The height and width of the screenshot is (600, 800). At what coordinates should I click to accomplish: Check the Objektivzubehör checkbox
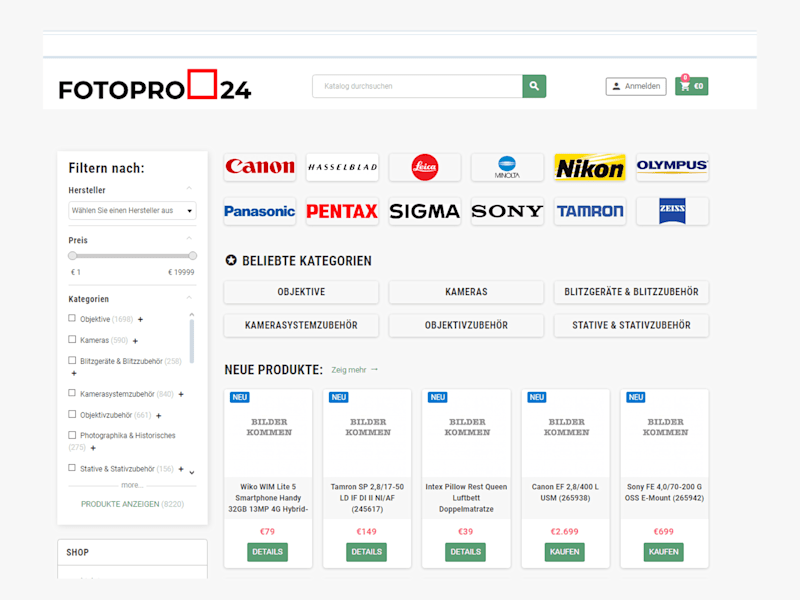point(72,414)
